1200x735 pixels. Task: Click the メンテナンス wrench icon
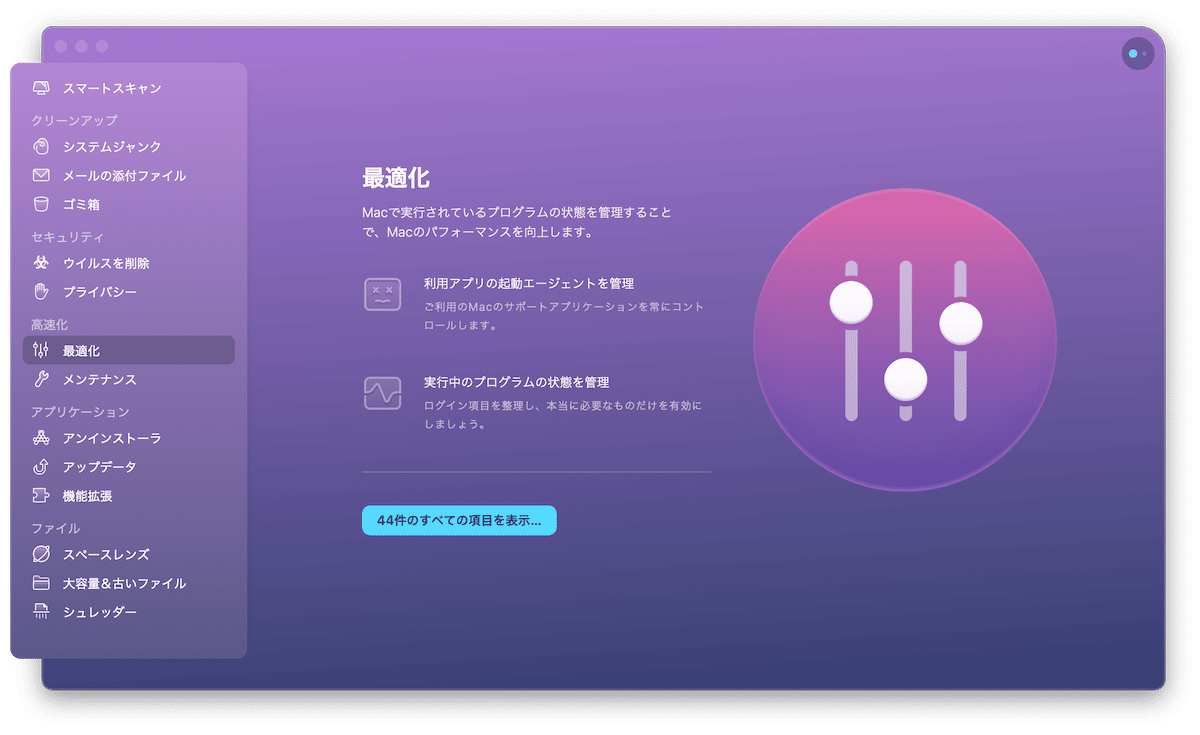click(x=41, y=379)
